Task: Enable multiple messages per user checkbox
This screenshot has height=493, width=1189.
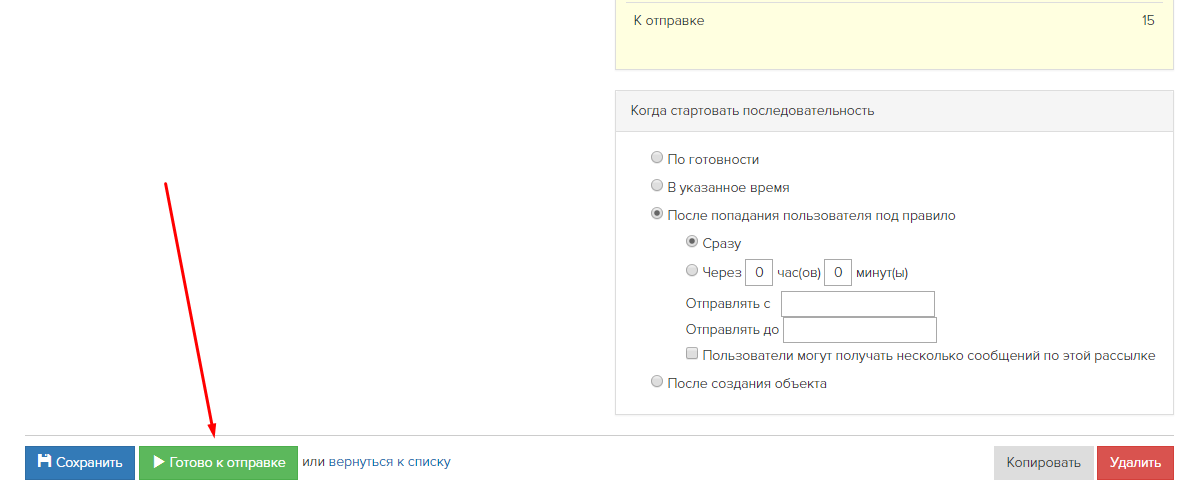Action: point(692,353)
